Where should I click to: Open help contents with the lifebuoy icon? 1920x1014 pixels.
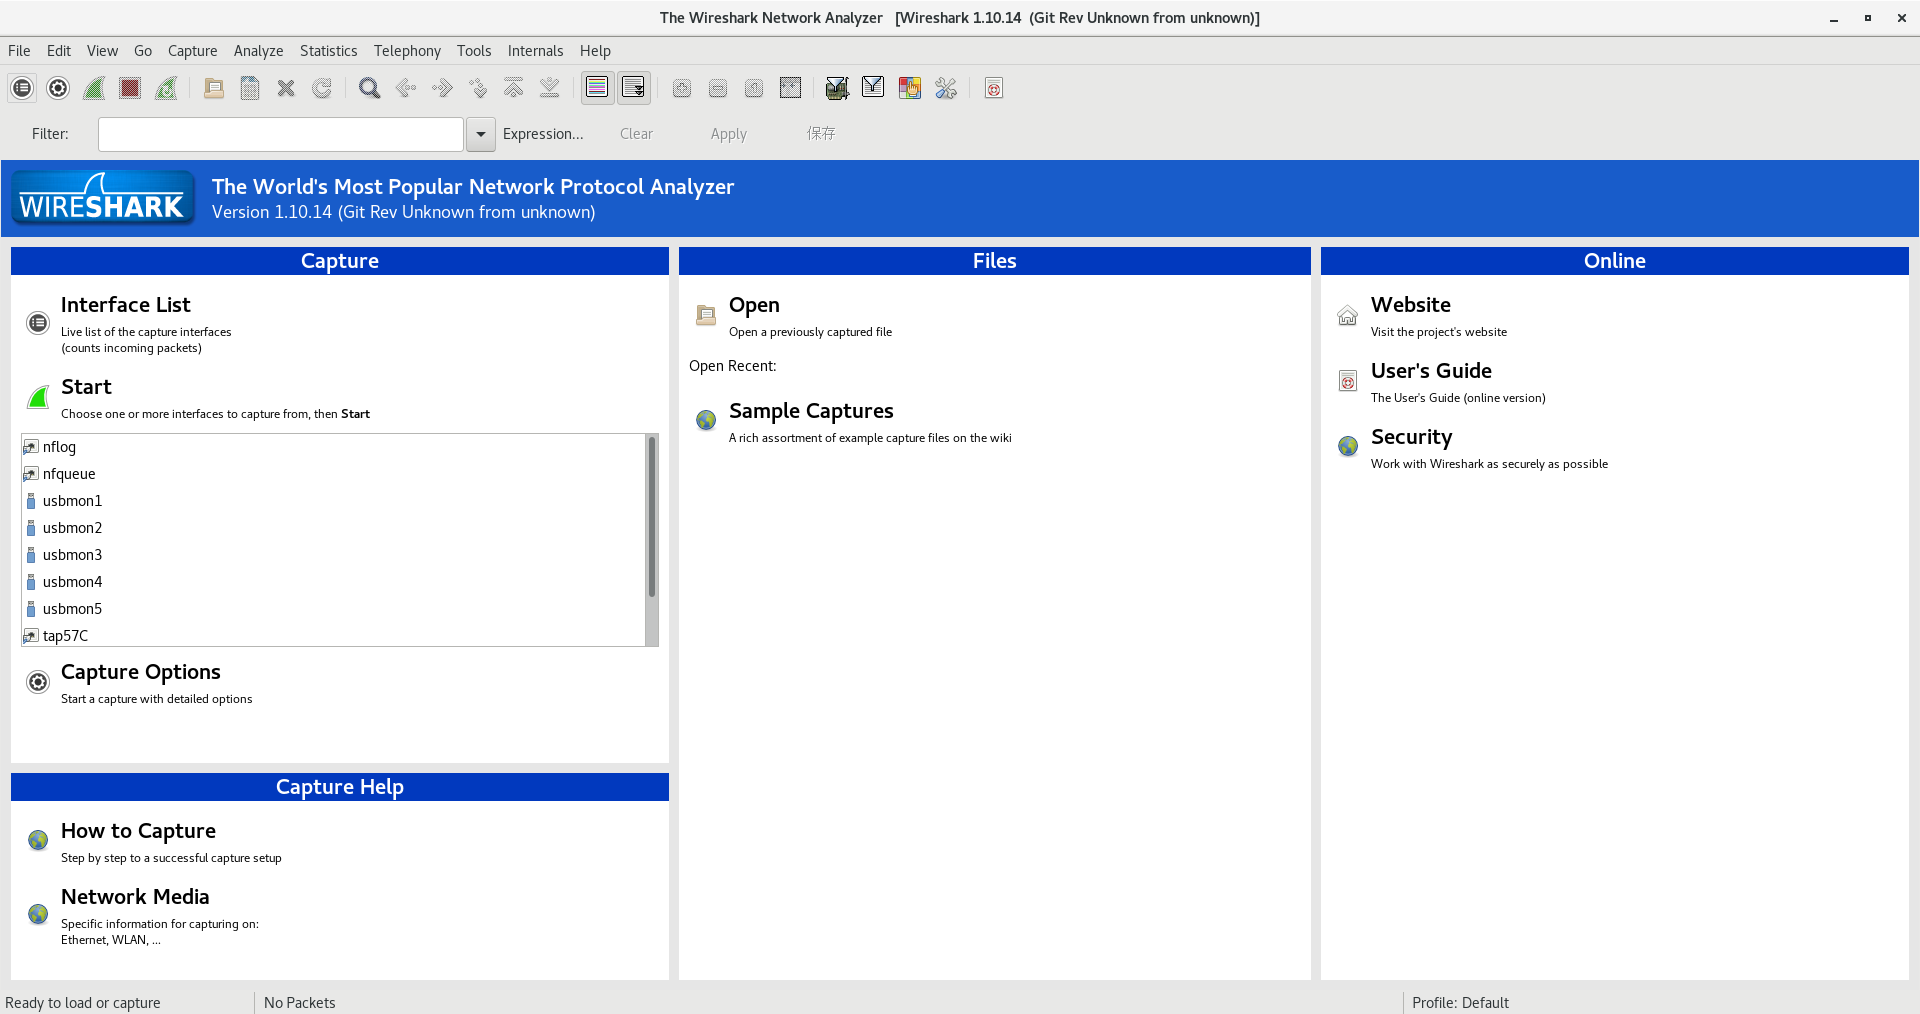coord(994,88)
